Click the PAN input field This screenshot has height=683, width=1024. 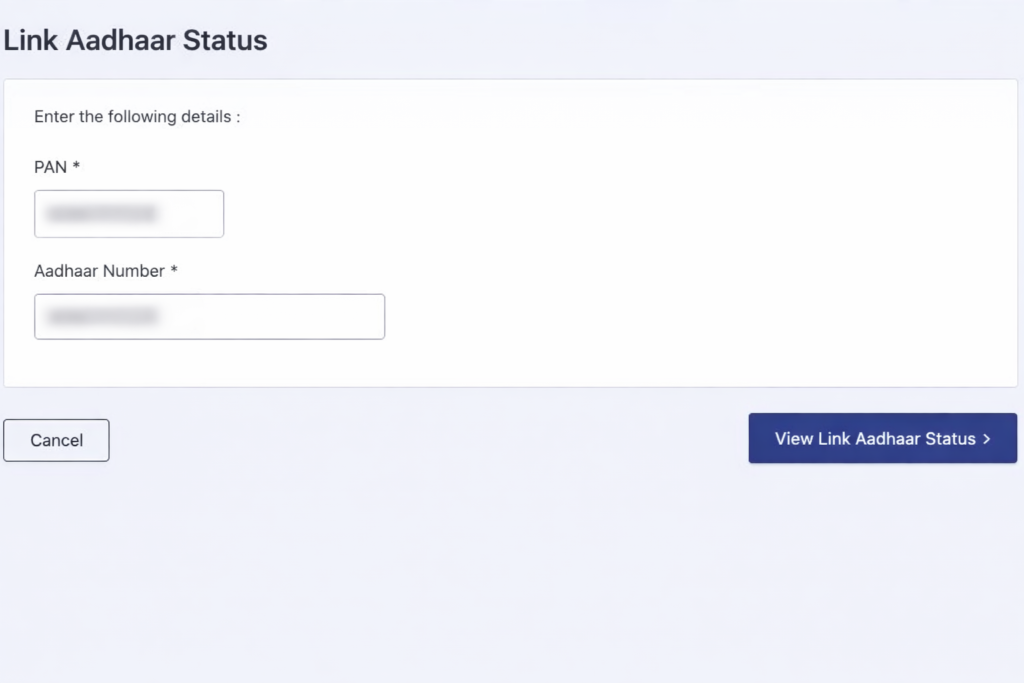[128, 214]
